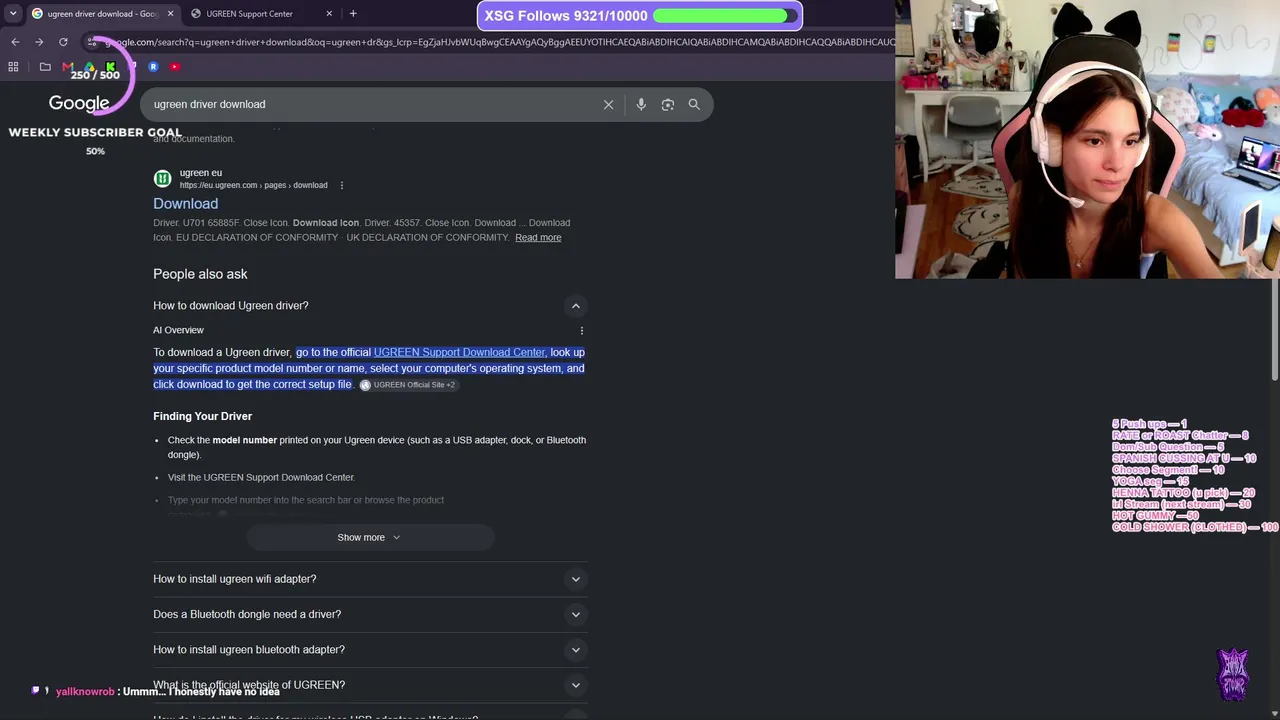The image size is (1280, 720).
Task: Select the People also ask heading
Action: pos(200,274)
